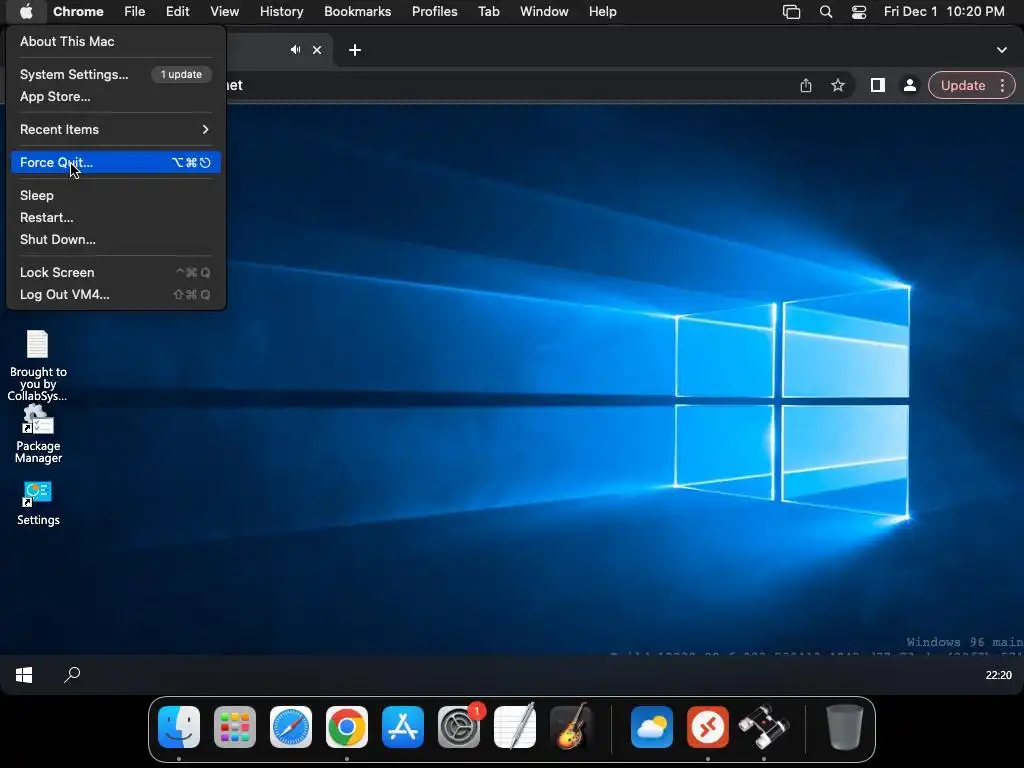Open the 'Brought to you by CollabSys' file
Image resolution: width=1024 pixels, height=768 pixels.
(x=38, y=365)
